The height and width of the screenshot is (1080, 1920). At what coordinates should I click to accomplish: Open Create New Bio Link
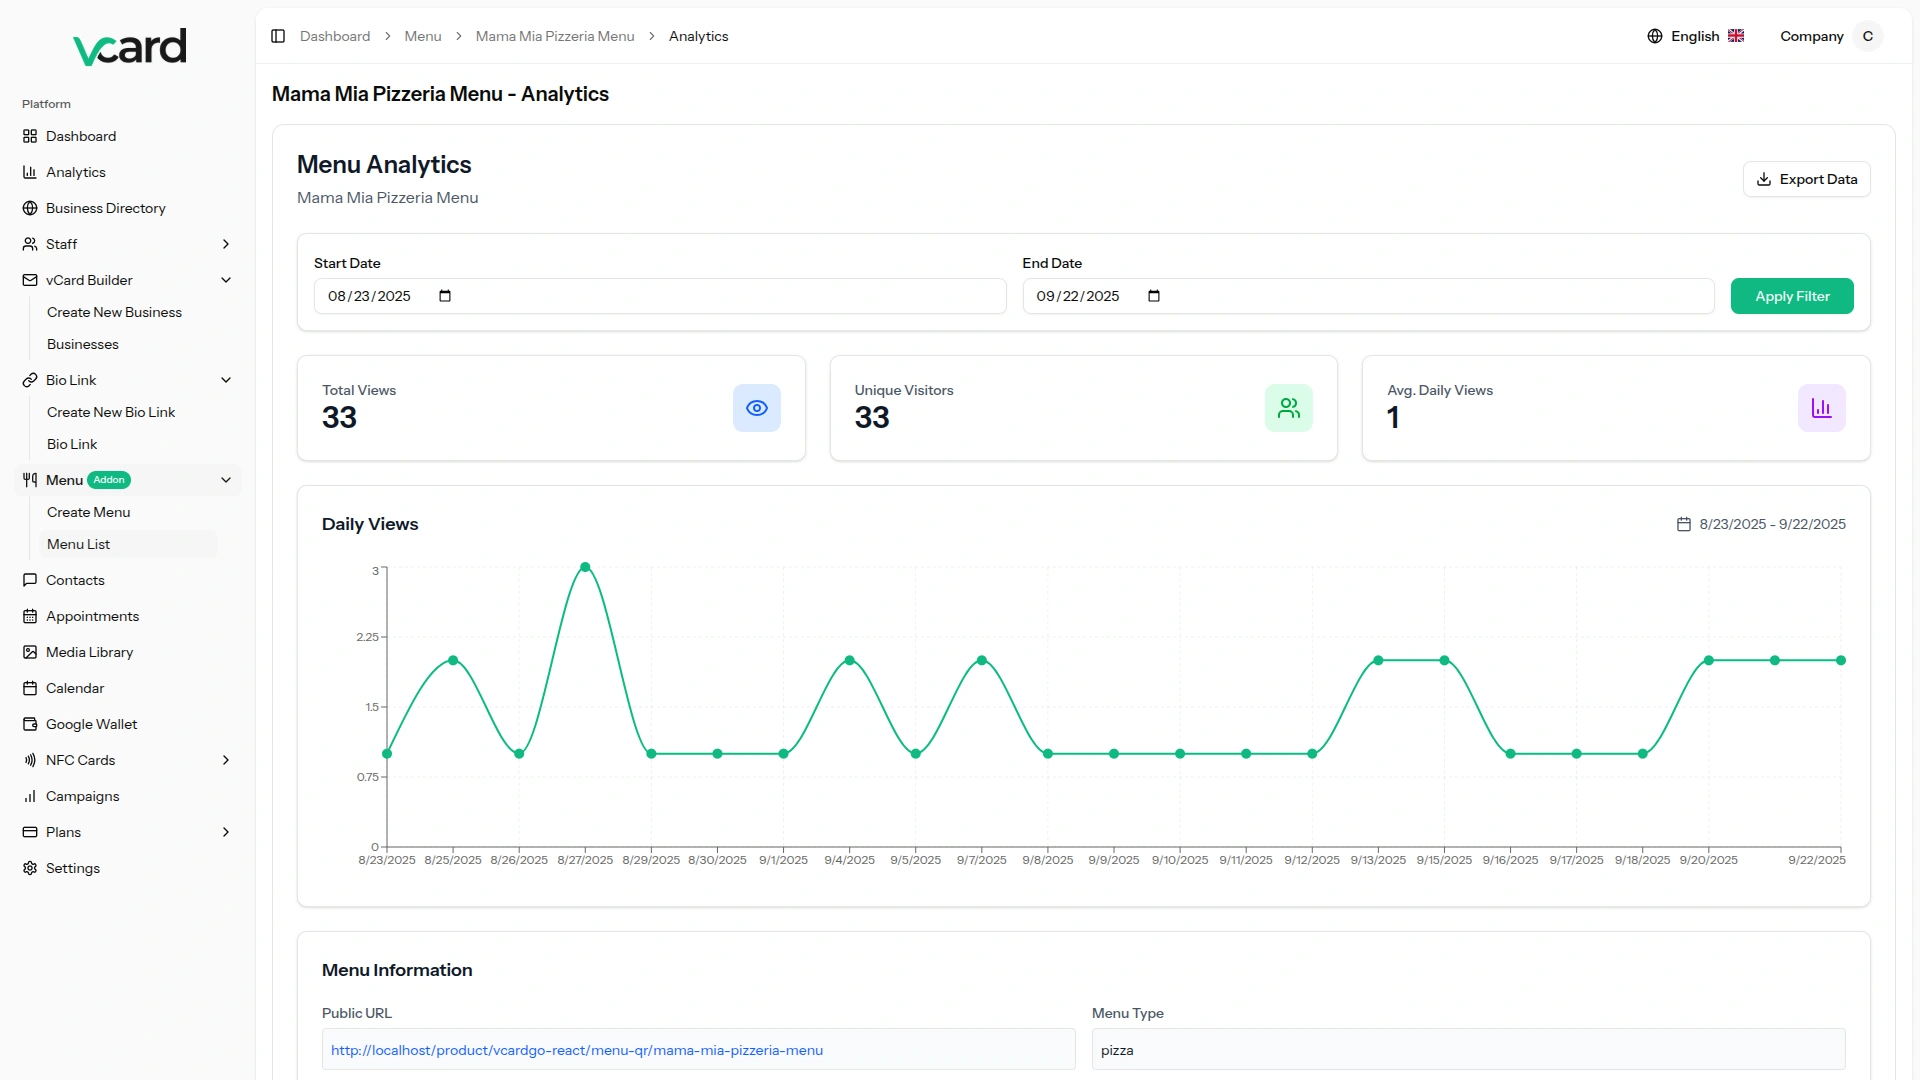pyautogui.click(x=111, y=412)
